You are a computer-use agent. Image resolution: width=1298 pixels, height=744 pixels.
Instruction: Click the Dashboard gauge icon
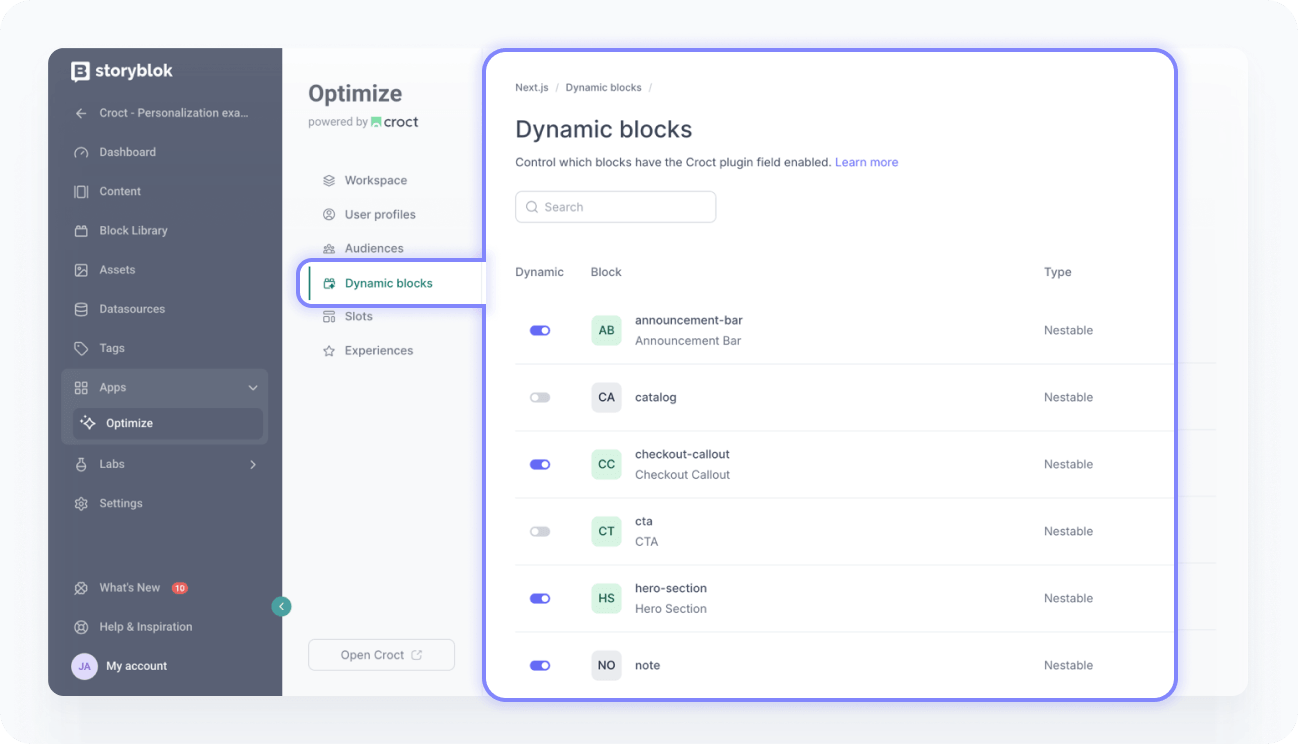pyautogui.click(x=81, y=152)
